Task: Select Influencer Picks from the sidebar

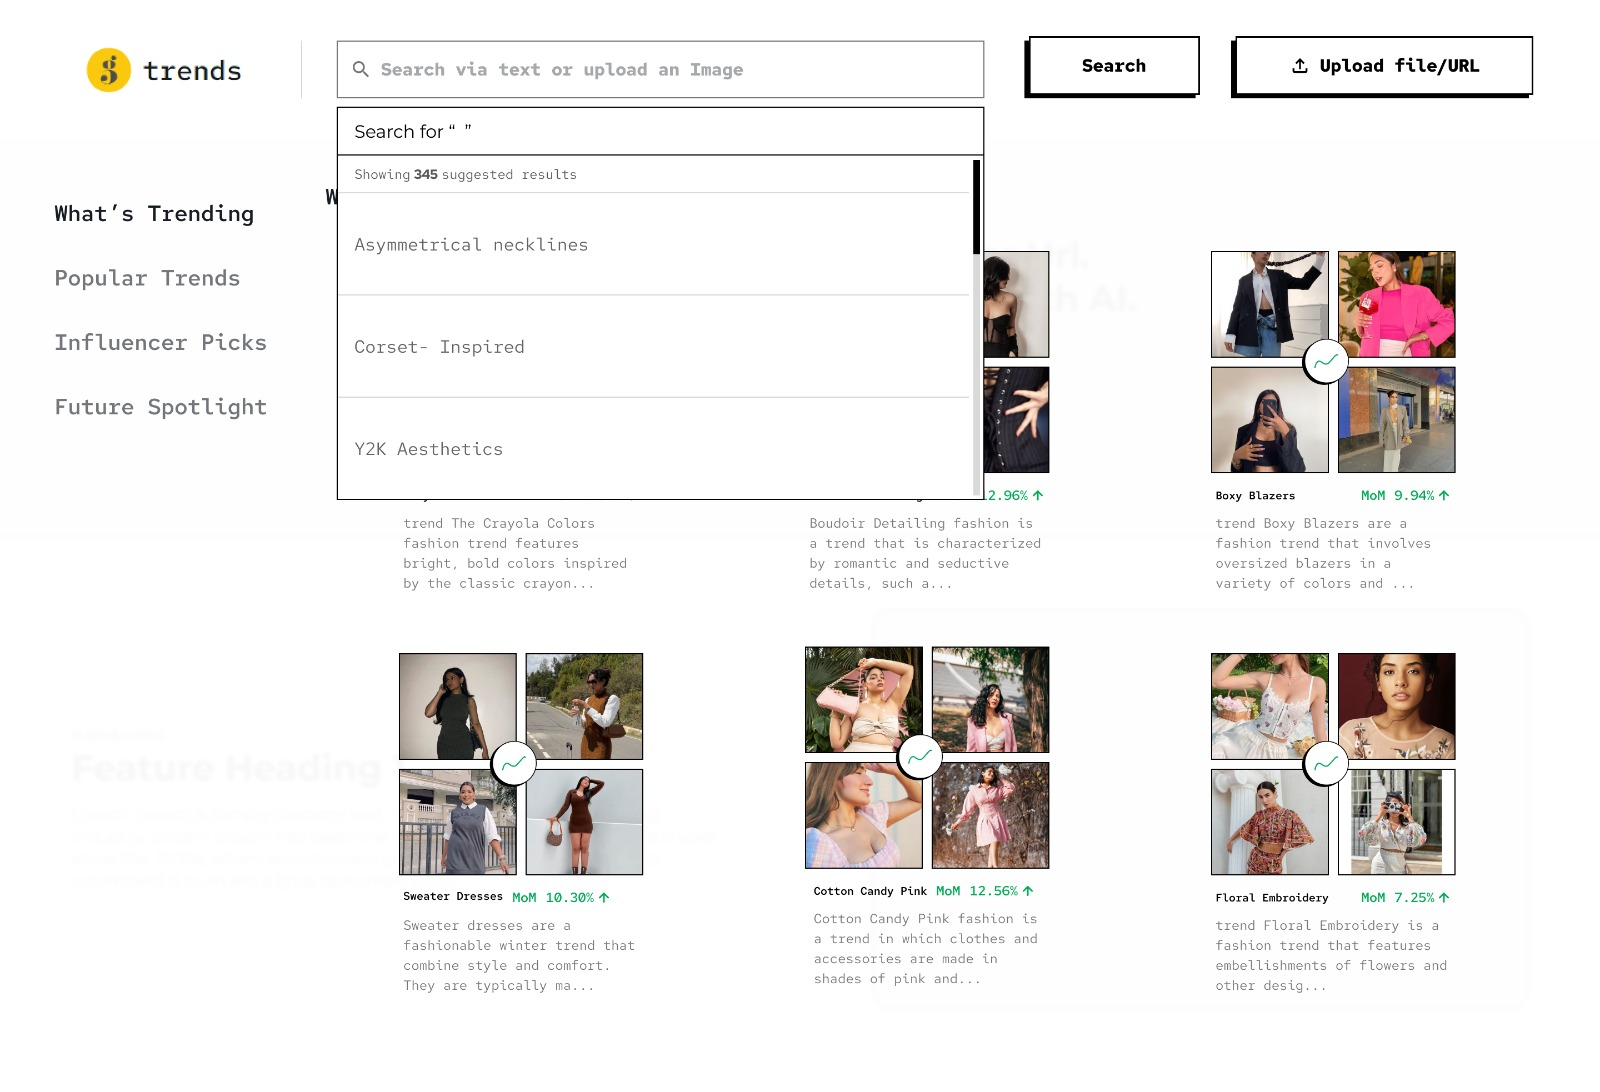Action: pos(160,343)
